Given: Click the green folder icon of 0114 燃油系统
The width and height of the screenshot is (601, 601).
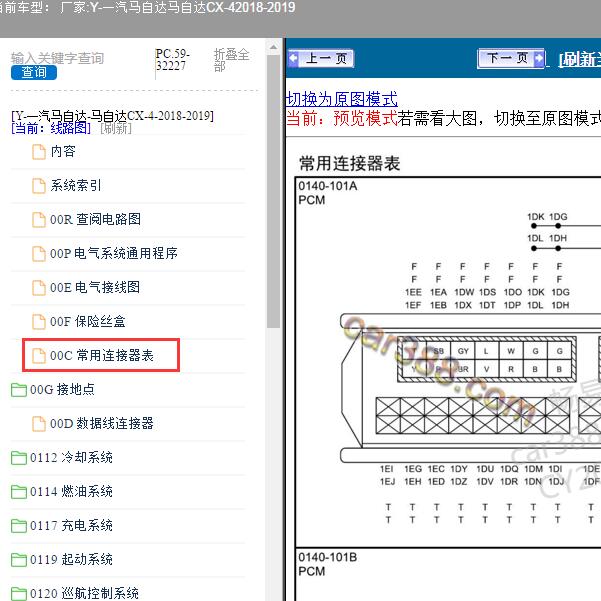Looking at the screenshot, I should pyautogui.click(x=19, y=492).
